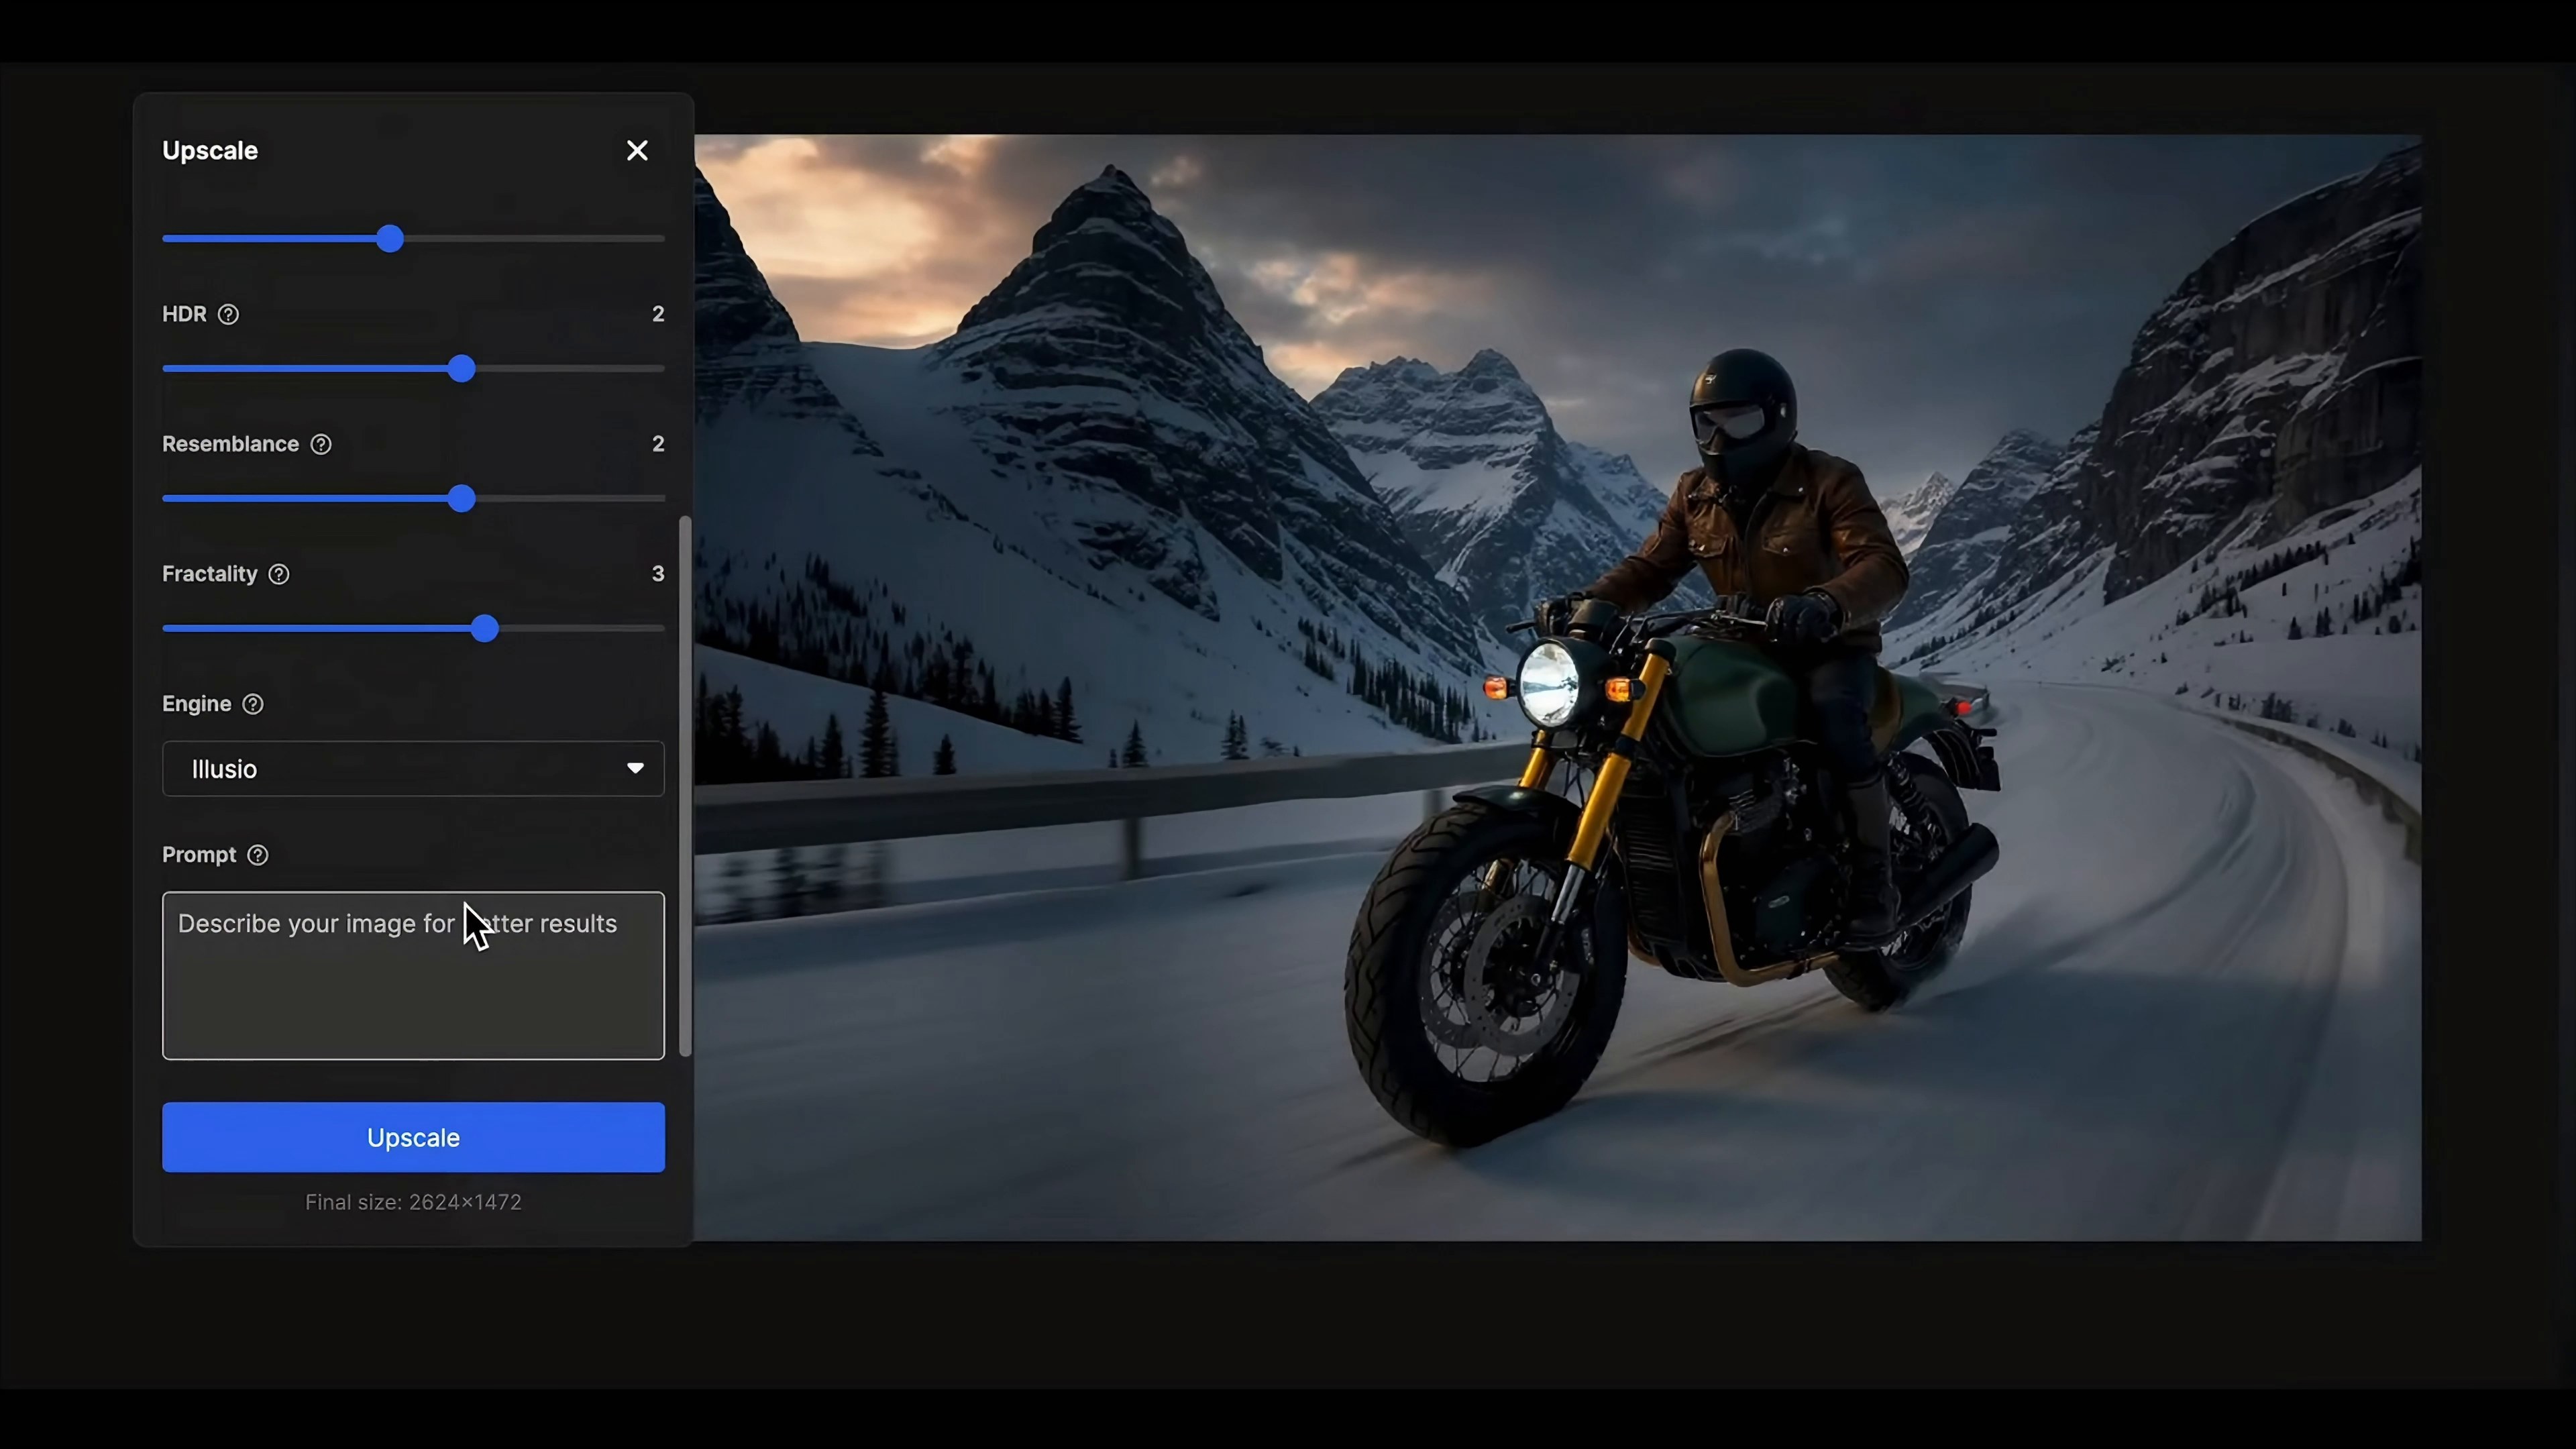Click the motorcycle rider preview image
2576x1449 pixels.
click(x=1558, y=688)
